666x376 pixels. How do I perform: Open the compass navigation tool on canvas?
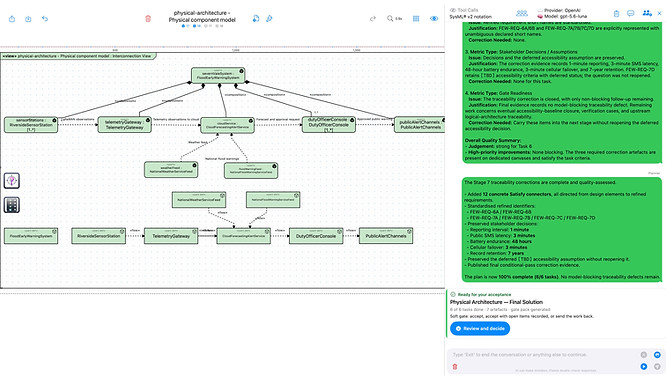point(12,181)
